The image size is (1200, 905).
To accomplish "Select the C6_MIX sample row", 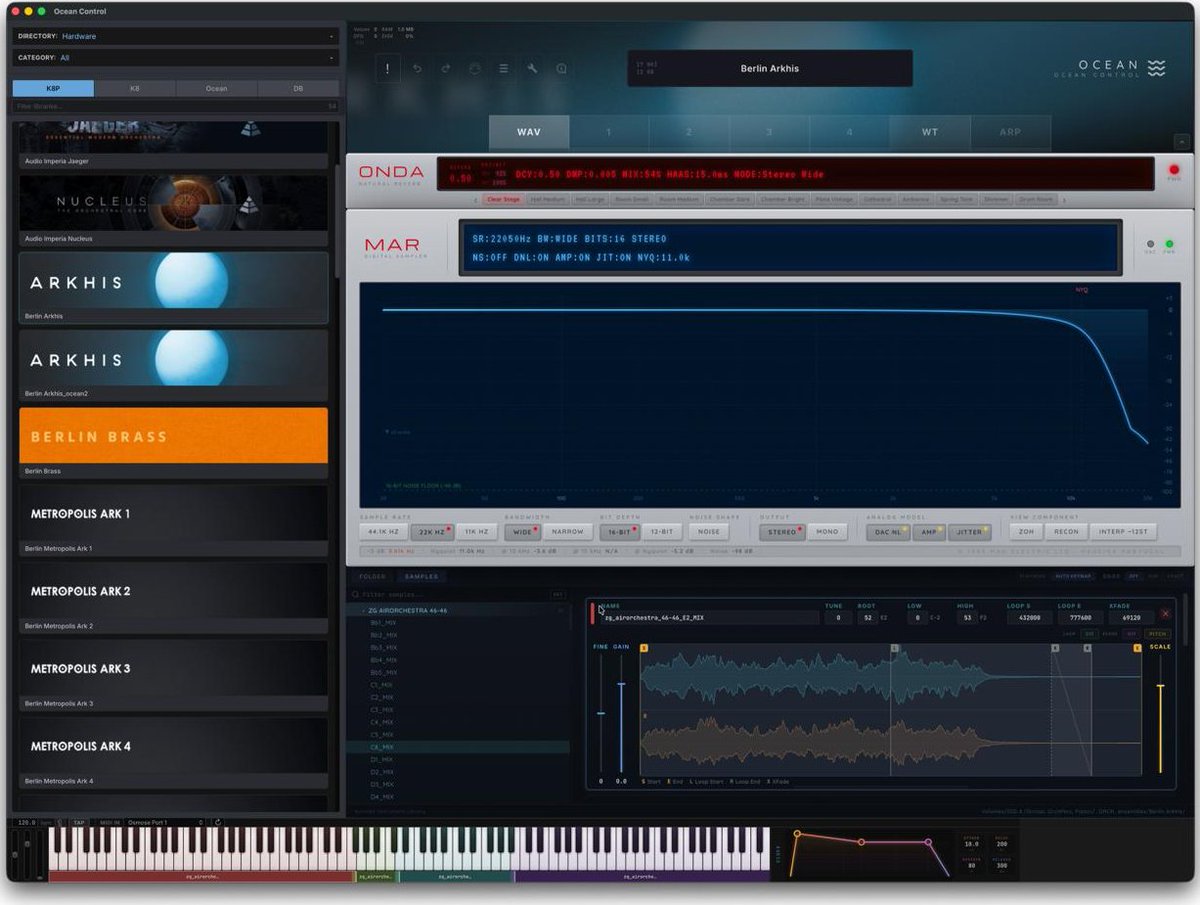I will [458, 747].
